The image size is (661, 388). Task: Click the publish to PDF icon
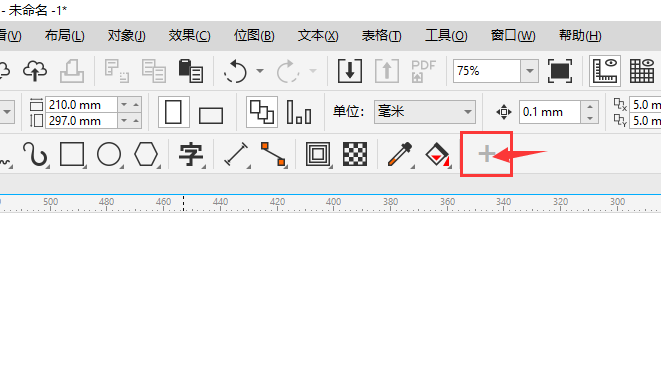click(x=423, y=71)
